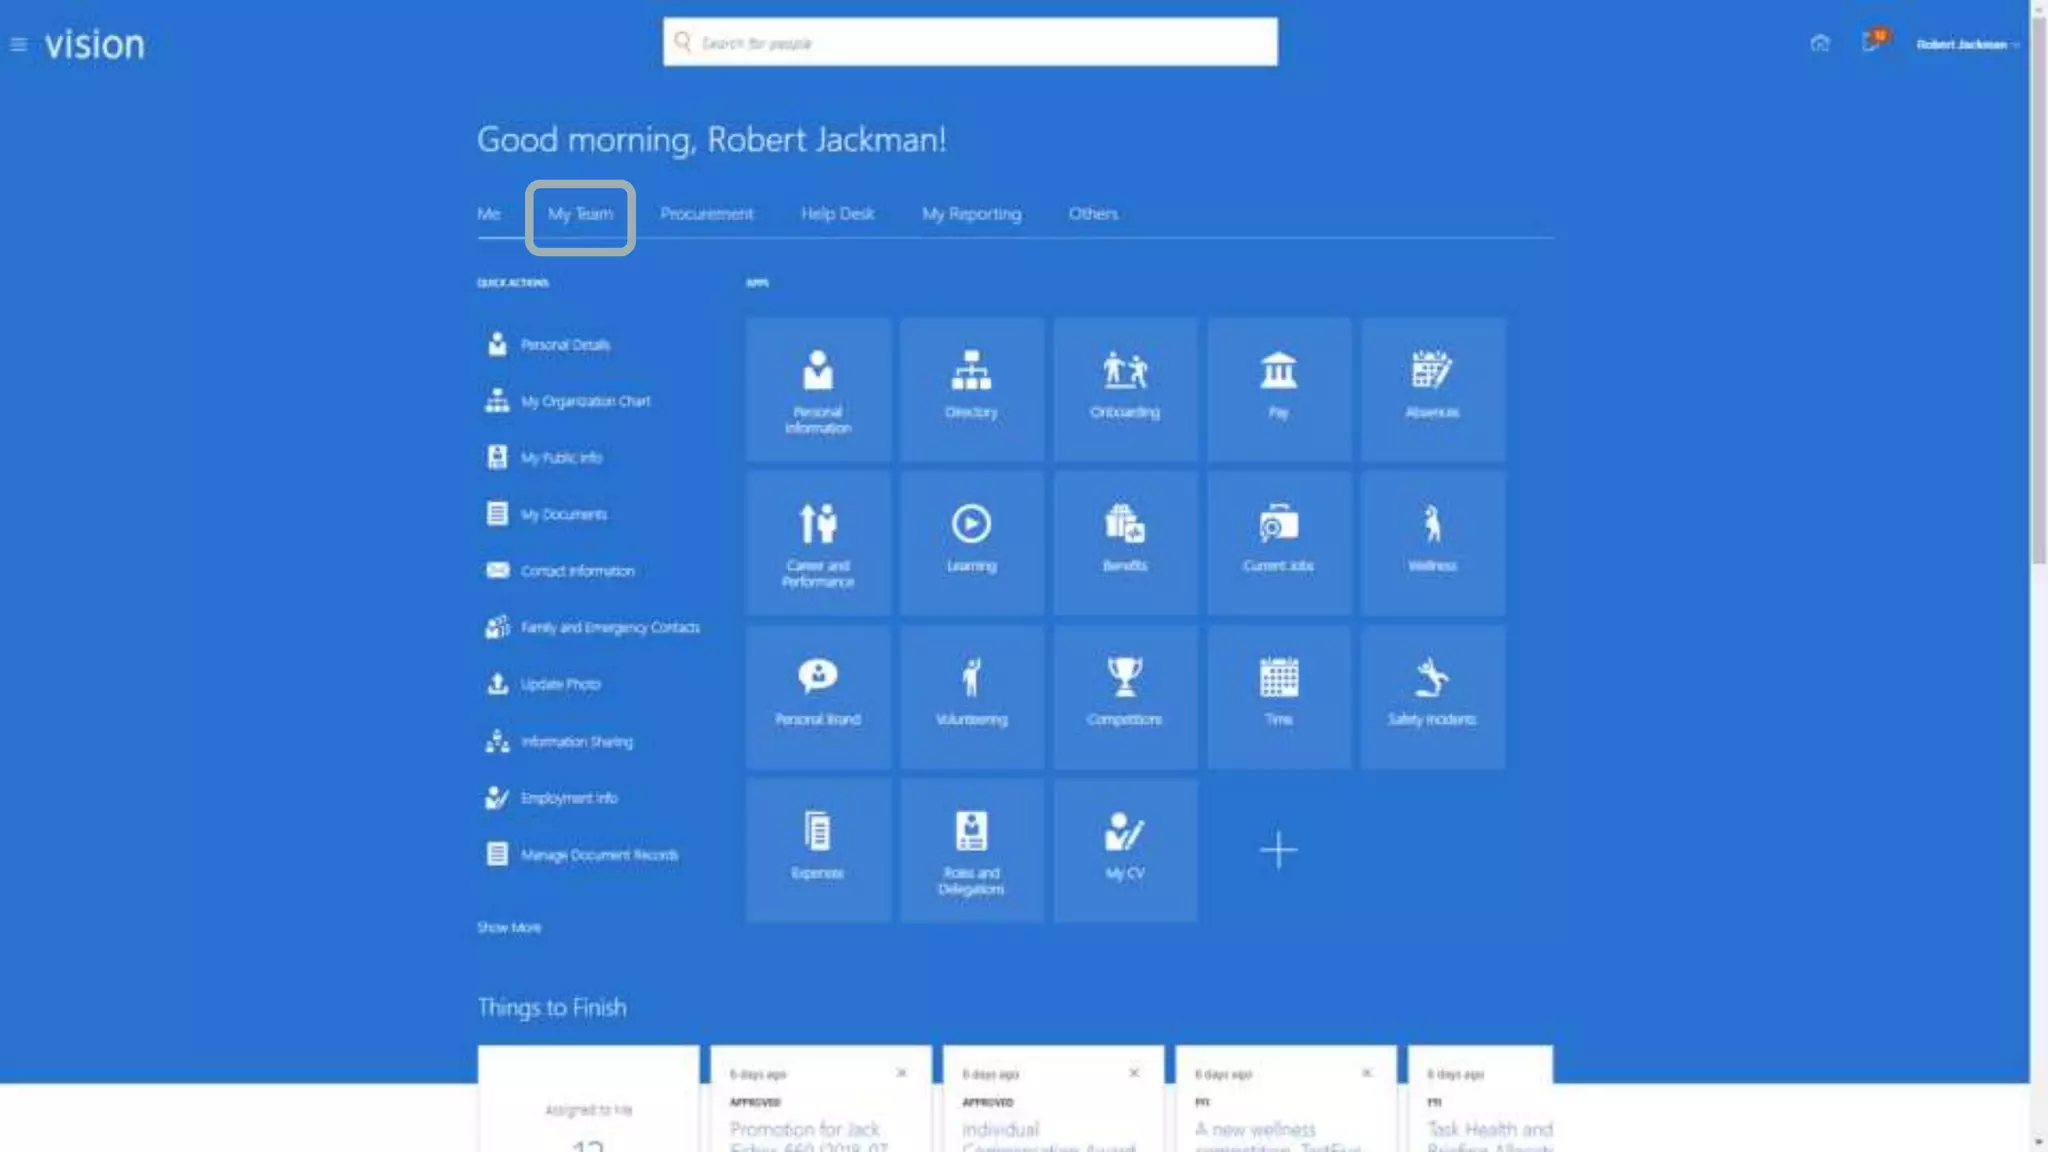Click the plus tile to add apps
Image resolution: width=2048 pixels, height=1152 pixels.
pyautogui.click(x=1278, y=850)
